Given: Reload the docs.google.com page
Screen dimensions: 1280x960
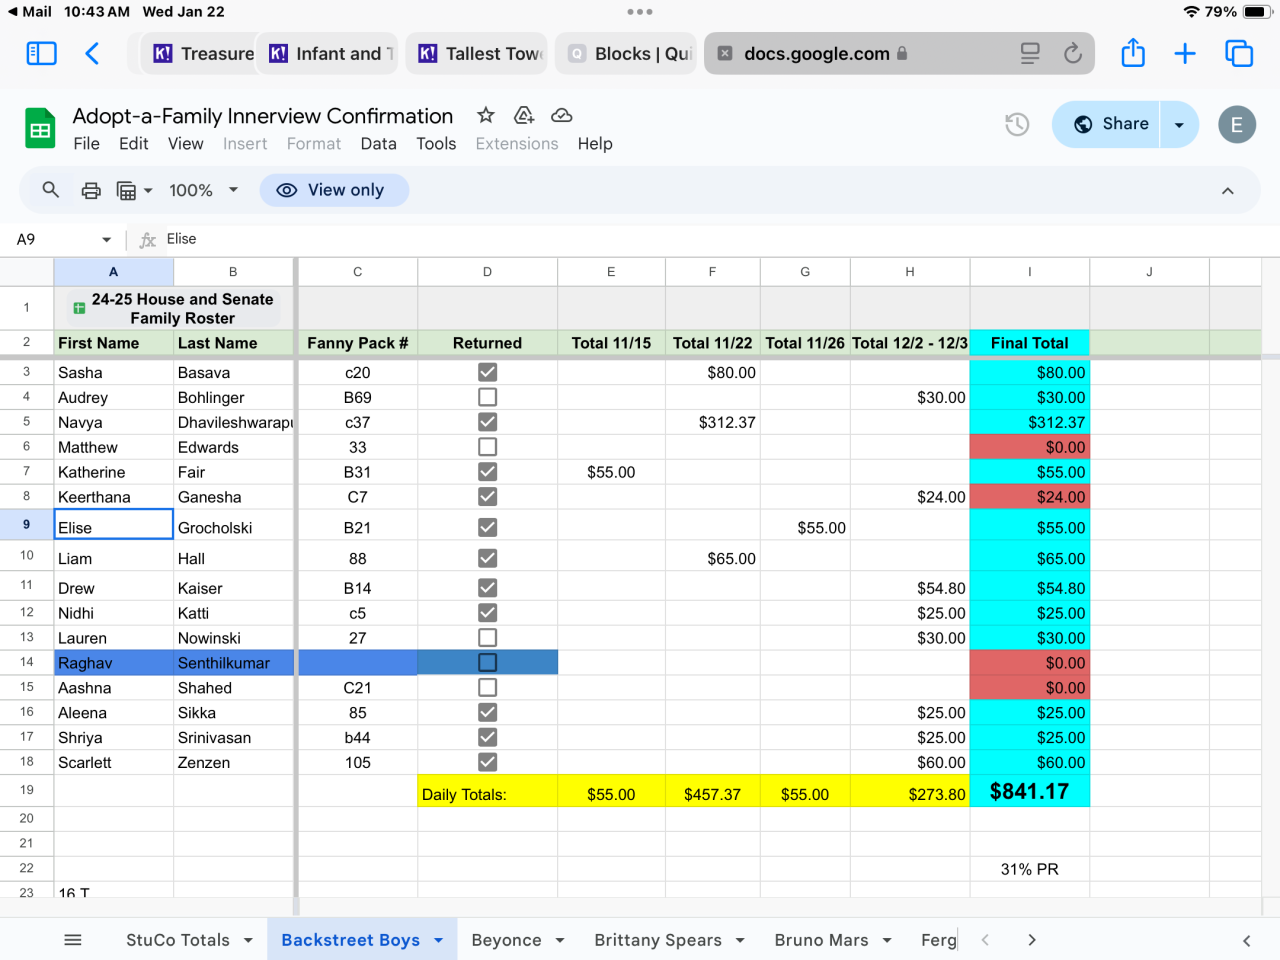Looking at the screenshot, I should (1072, 54).
